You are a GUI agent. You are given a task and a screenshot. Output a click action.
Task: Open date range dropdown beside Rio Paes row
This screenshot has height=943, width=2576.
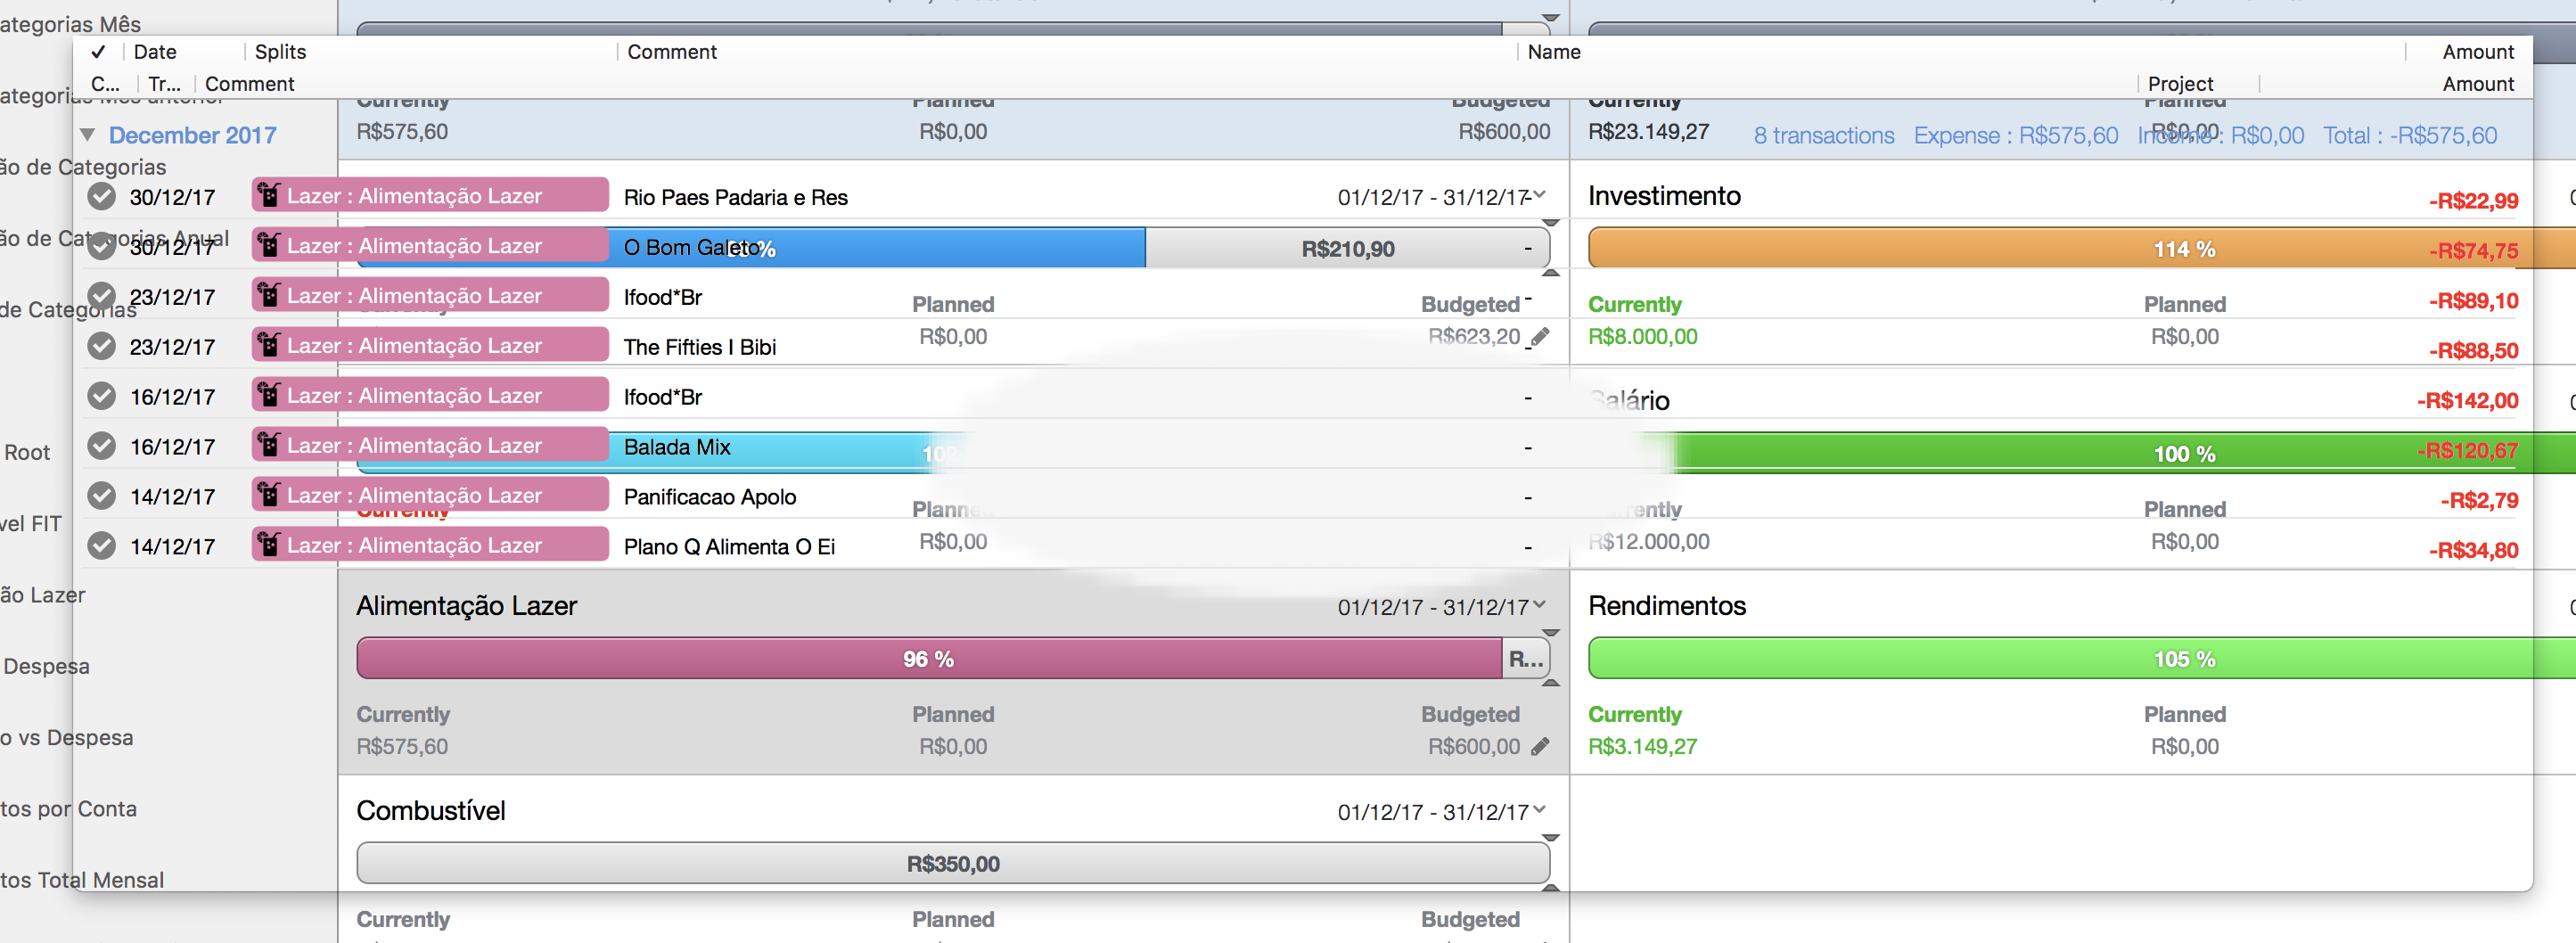pos(1539,195)
